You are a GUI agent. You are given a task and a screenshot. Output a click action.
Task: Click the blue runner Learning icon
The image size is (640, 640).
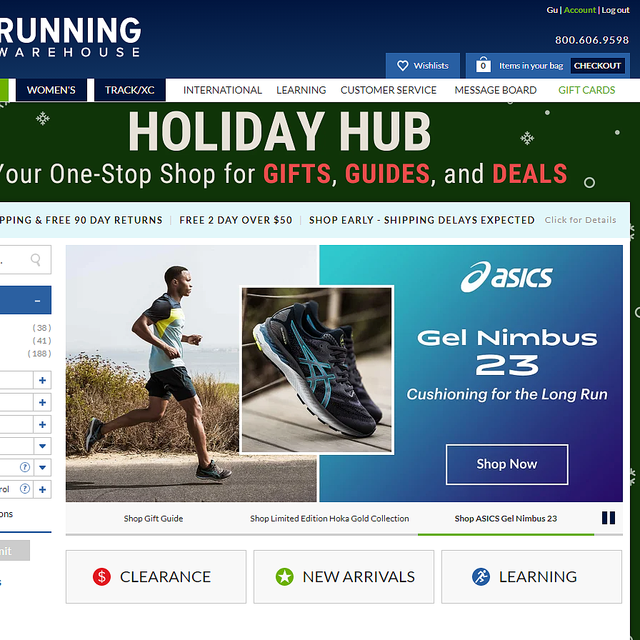point(481,577)
